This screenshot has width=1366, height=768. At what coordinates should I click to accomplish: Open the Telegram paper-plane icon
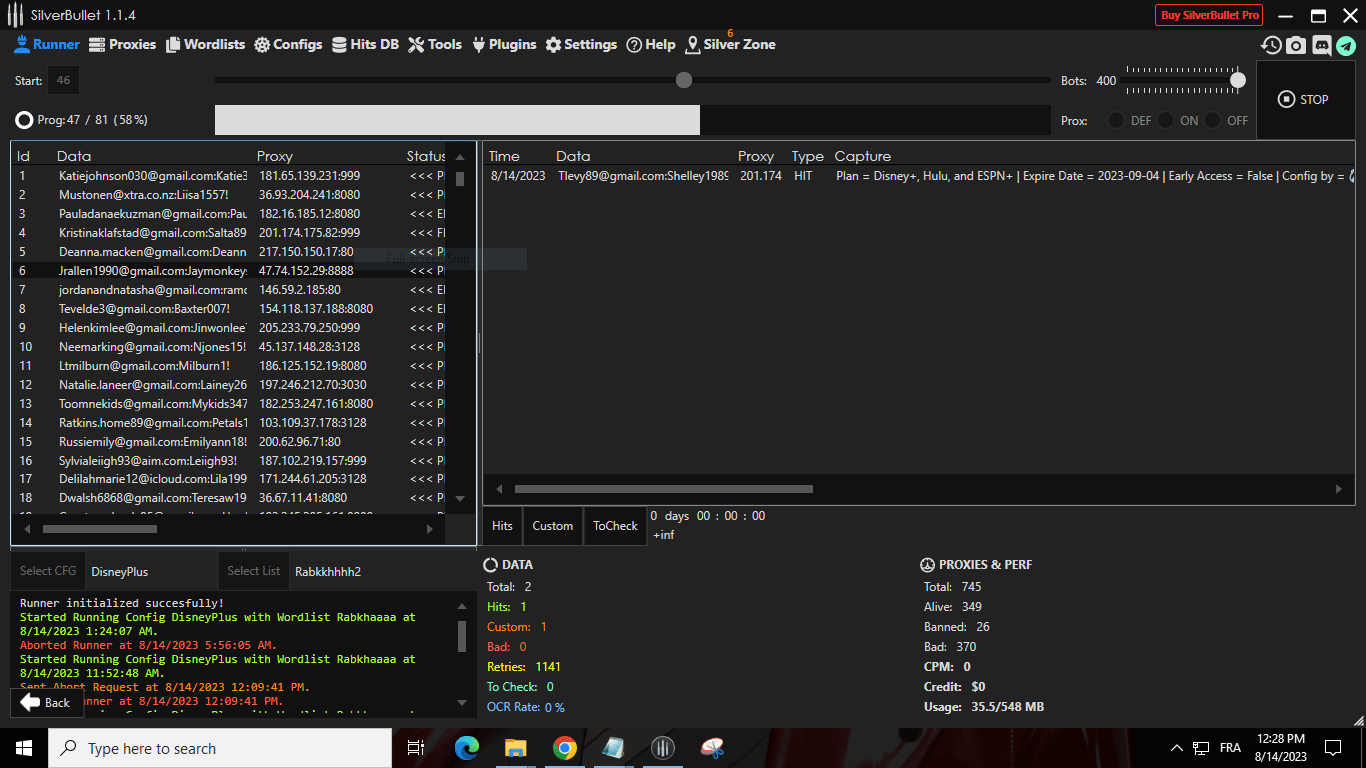1346,45
